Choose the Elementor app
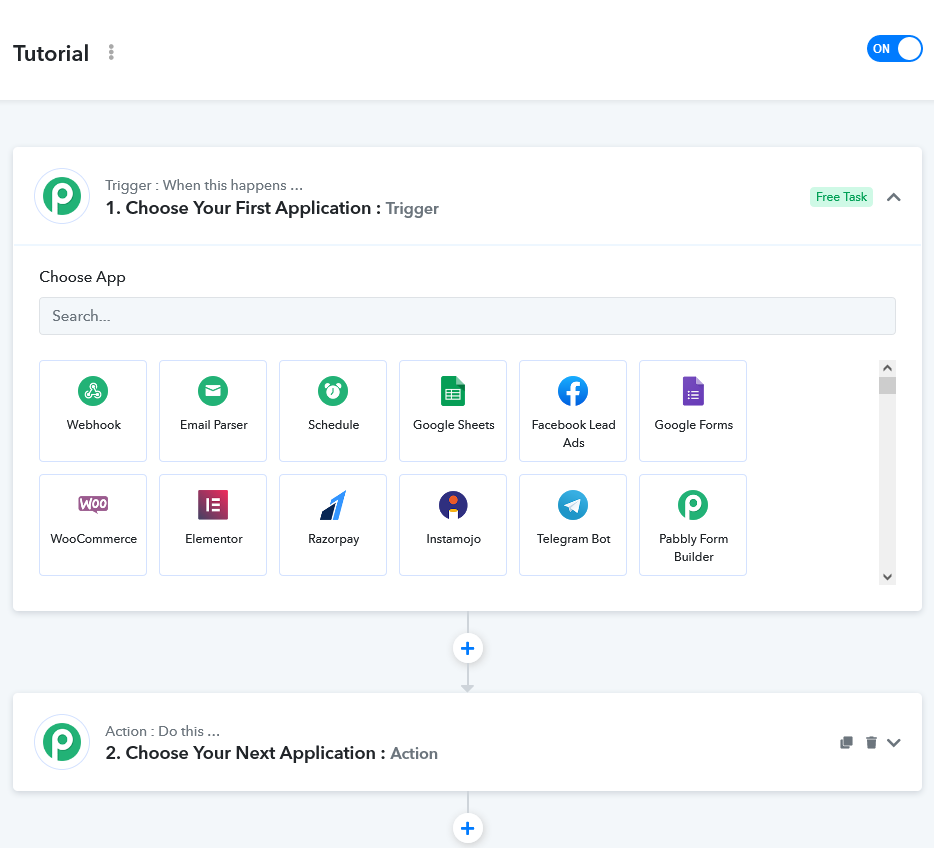 click(213, 525)
